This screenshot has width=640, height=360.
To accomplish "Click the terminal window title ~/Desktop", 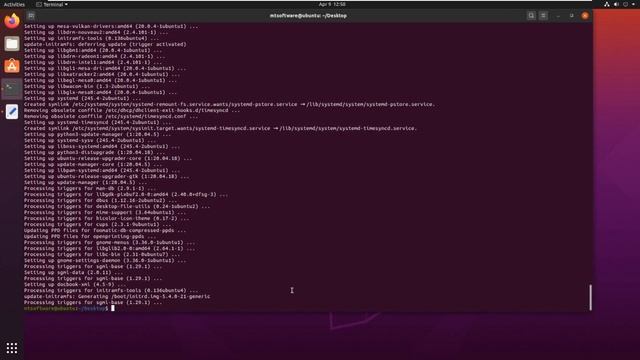I will [308, 16].
